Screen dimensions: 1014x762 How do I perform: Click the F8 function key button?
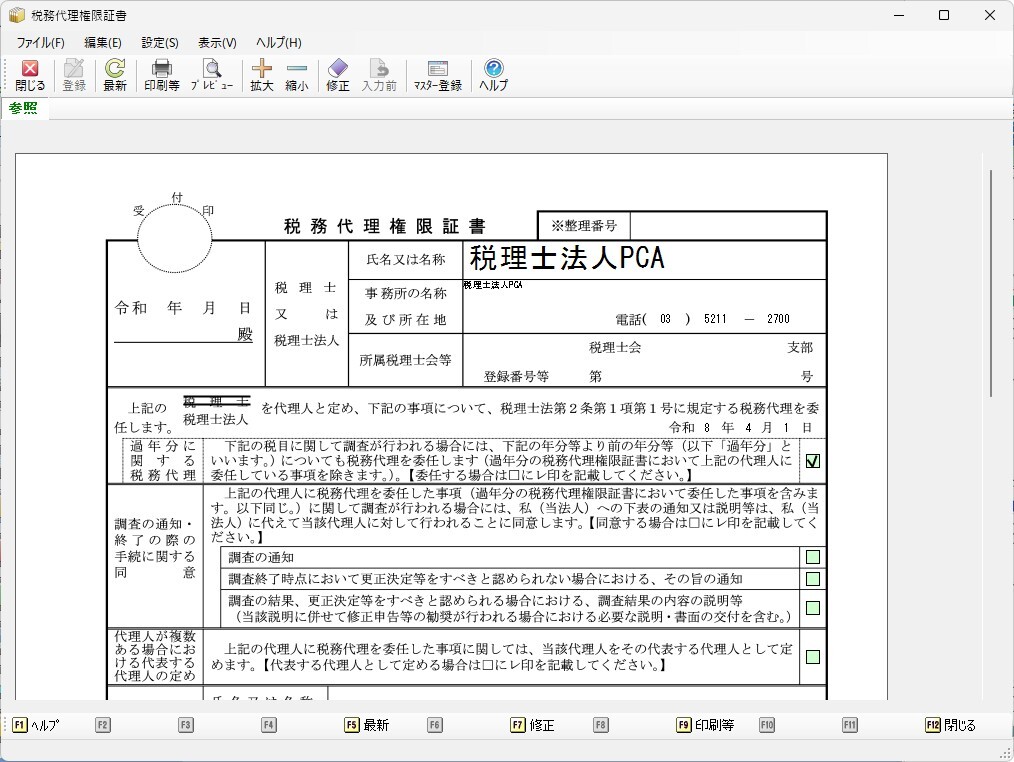(600, 725)
